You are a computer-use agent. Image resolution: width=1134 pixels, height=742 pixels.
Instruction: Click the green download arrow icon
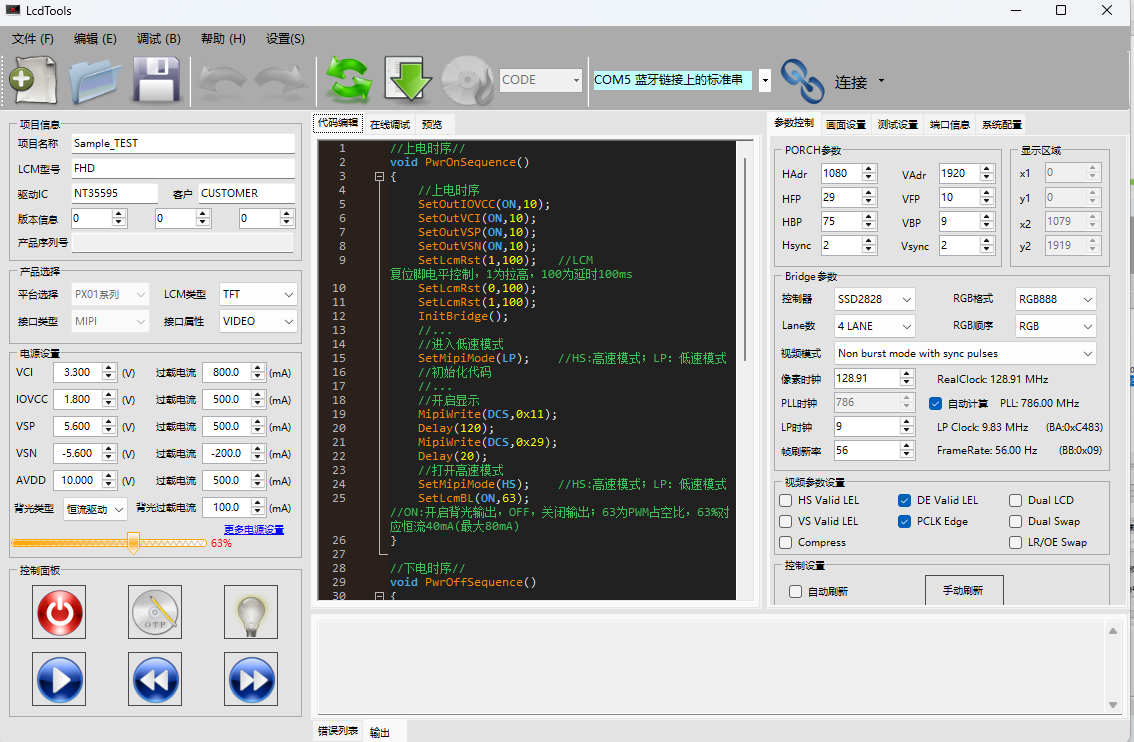(x=407, y=80)
